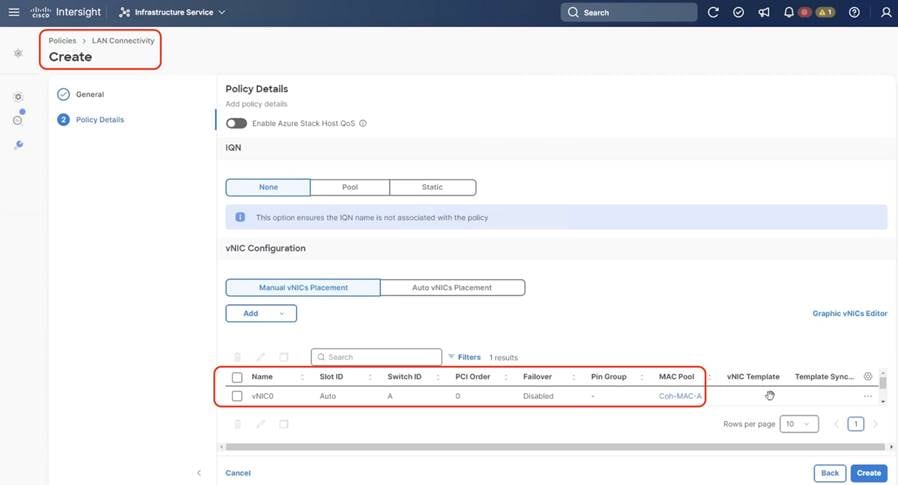The width and height of the screenshot is (898, 485).
Task: Click the top delete trash icon above table
Action: (238, 357)
